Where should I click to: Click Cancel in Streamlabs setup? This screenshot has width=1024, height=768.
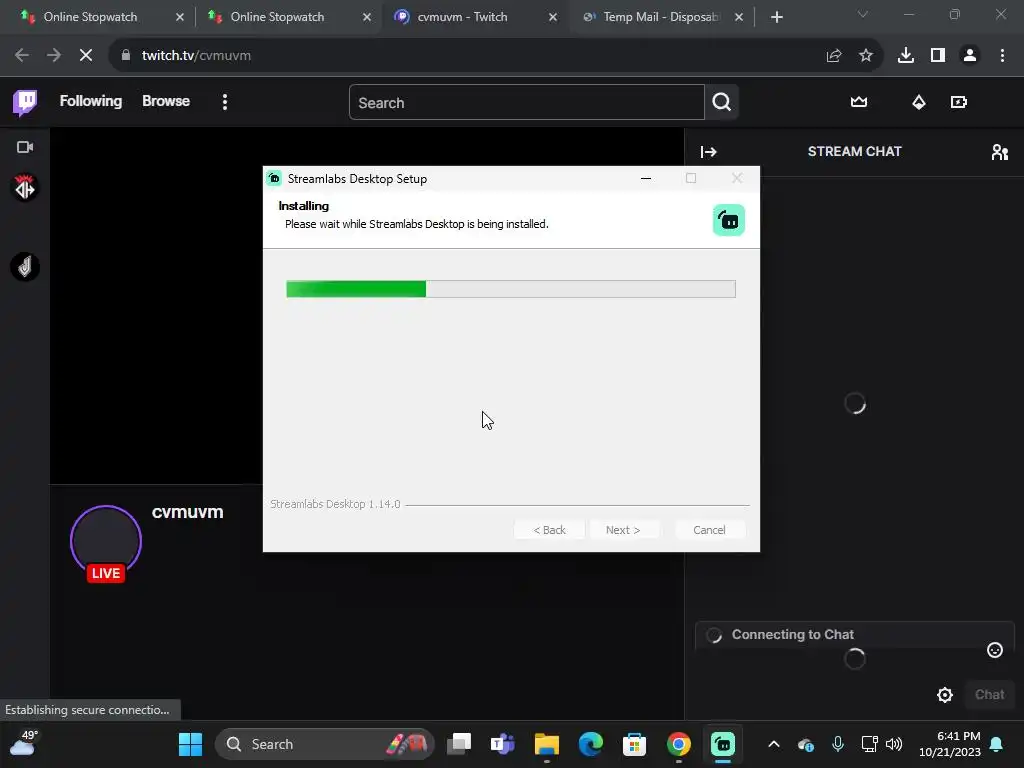[709, 530]
